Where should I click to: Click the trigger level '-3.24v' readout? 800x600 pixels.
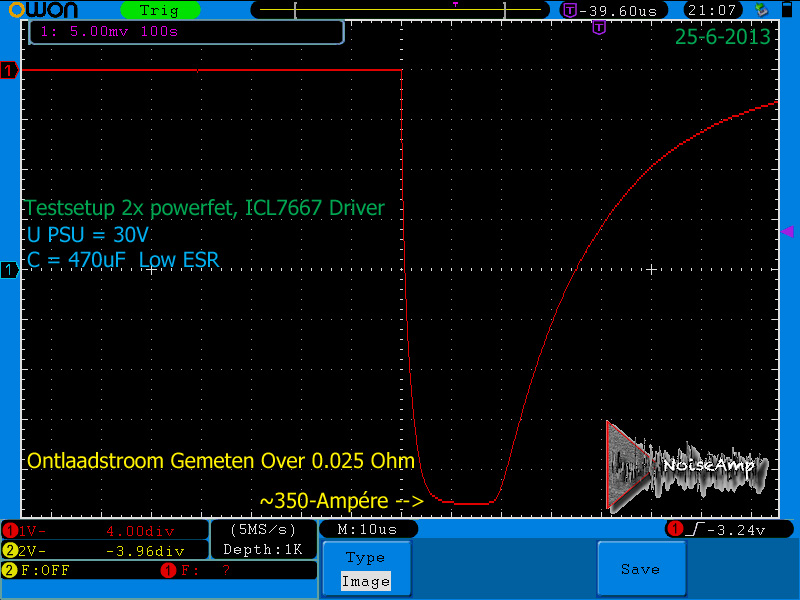(737, 531)
